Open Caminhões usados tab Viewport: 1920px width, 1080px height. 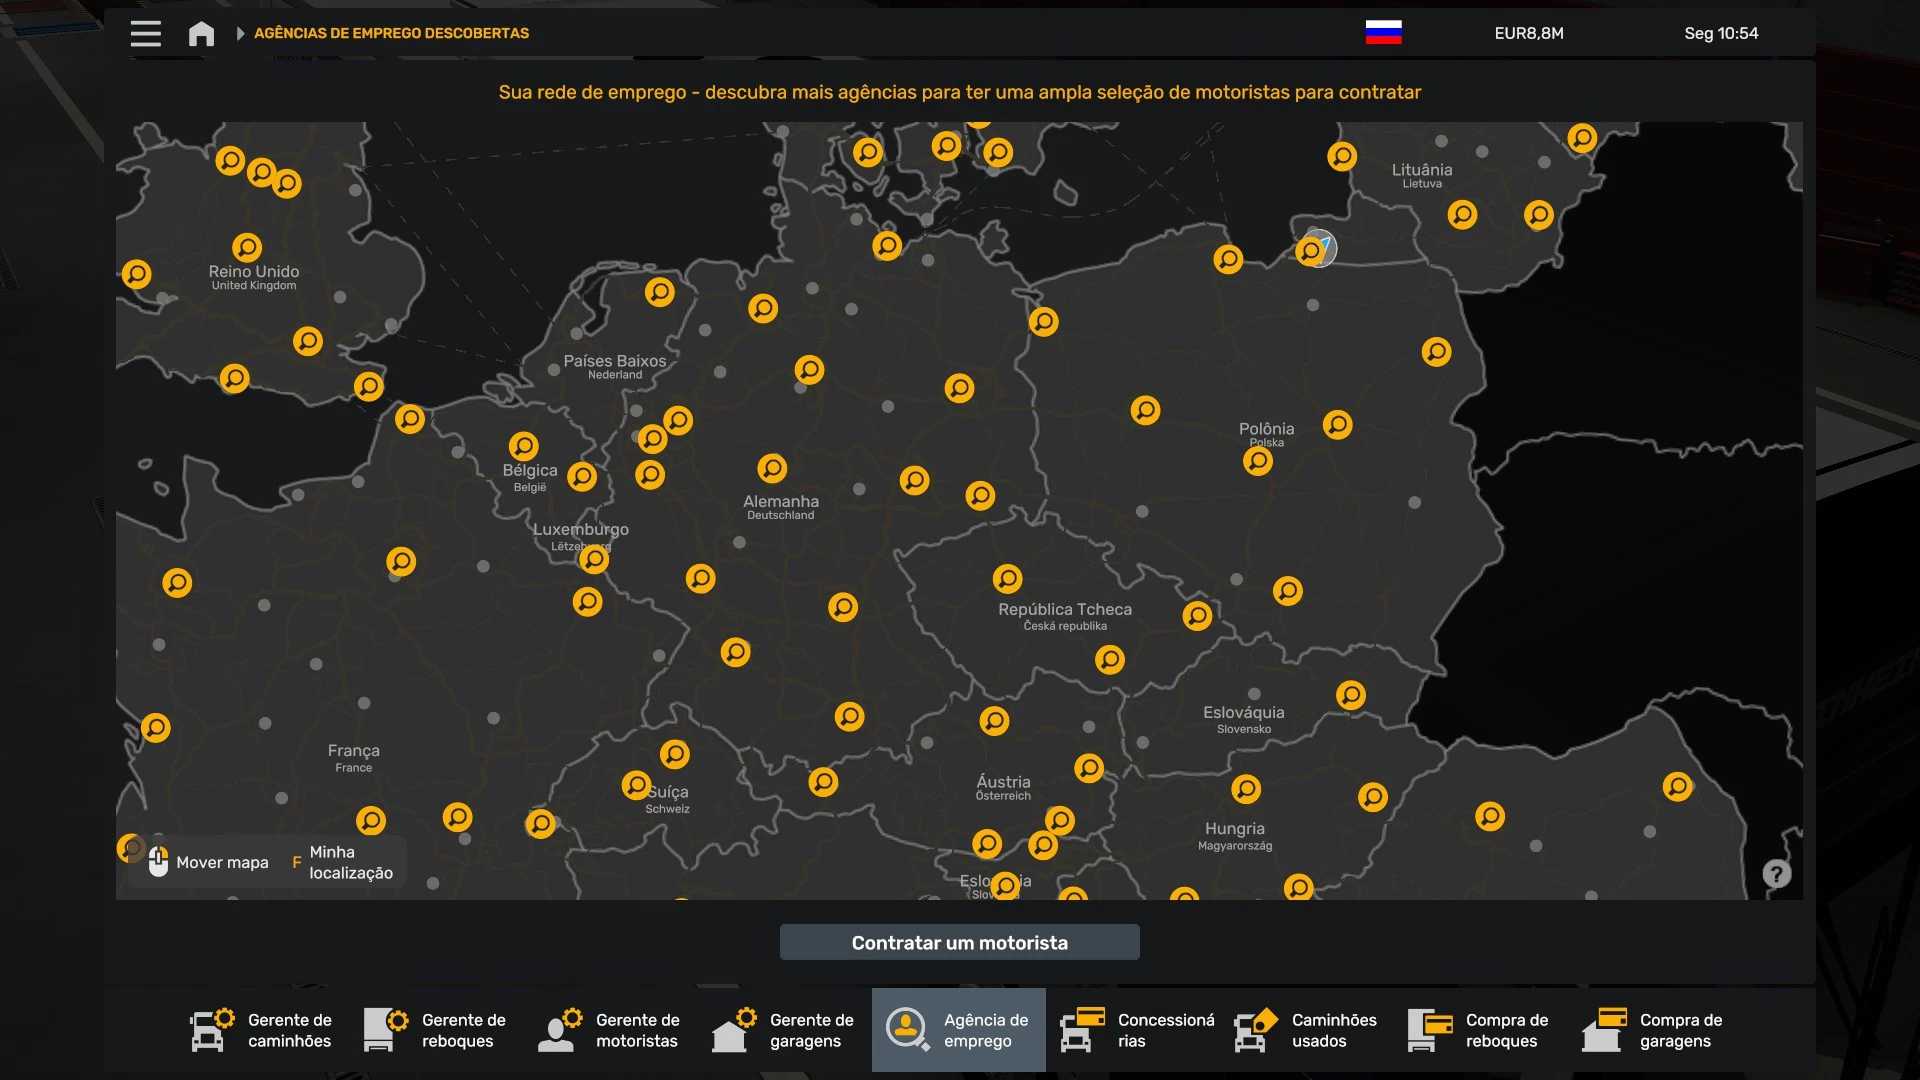click(x=1306, y=1030)
